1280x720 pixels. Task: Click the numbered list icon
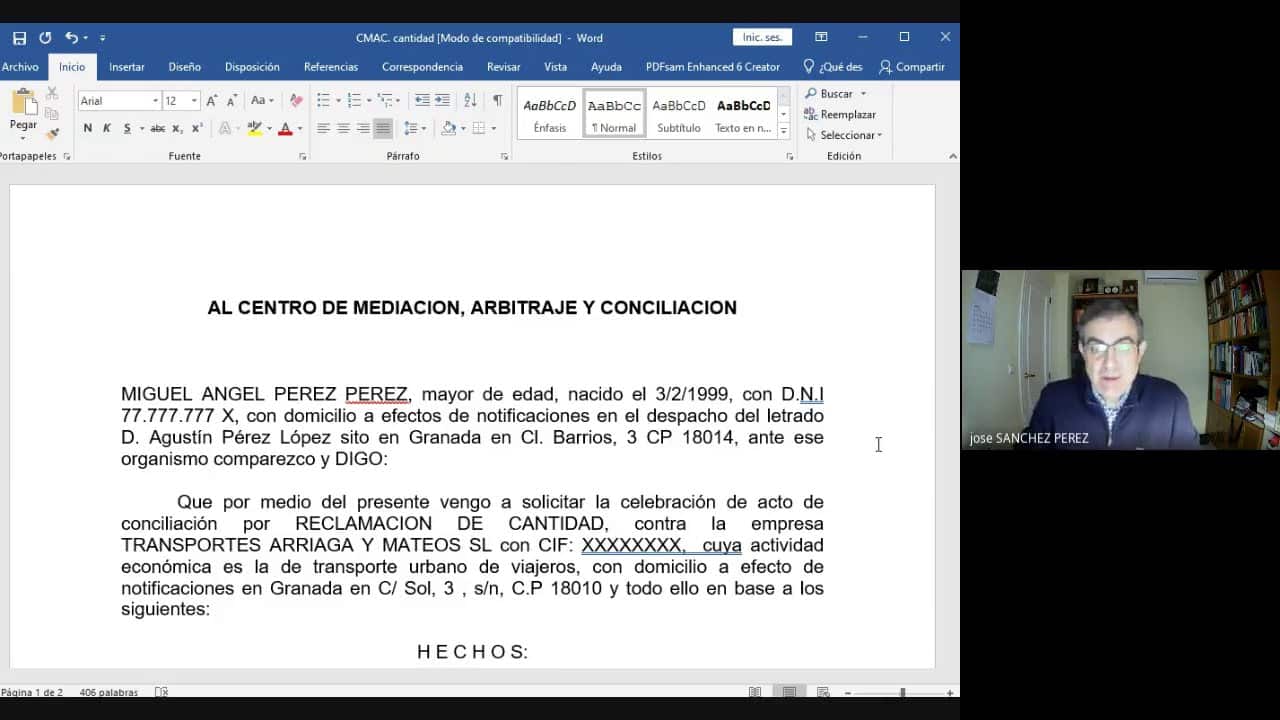click(354, 100)
